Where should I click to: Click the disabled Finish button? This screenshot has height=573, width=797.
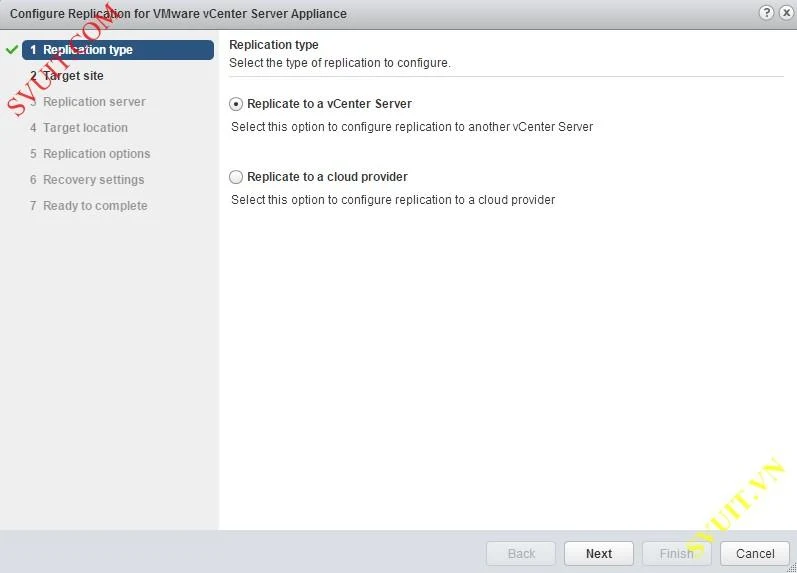tap(677, 553)
